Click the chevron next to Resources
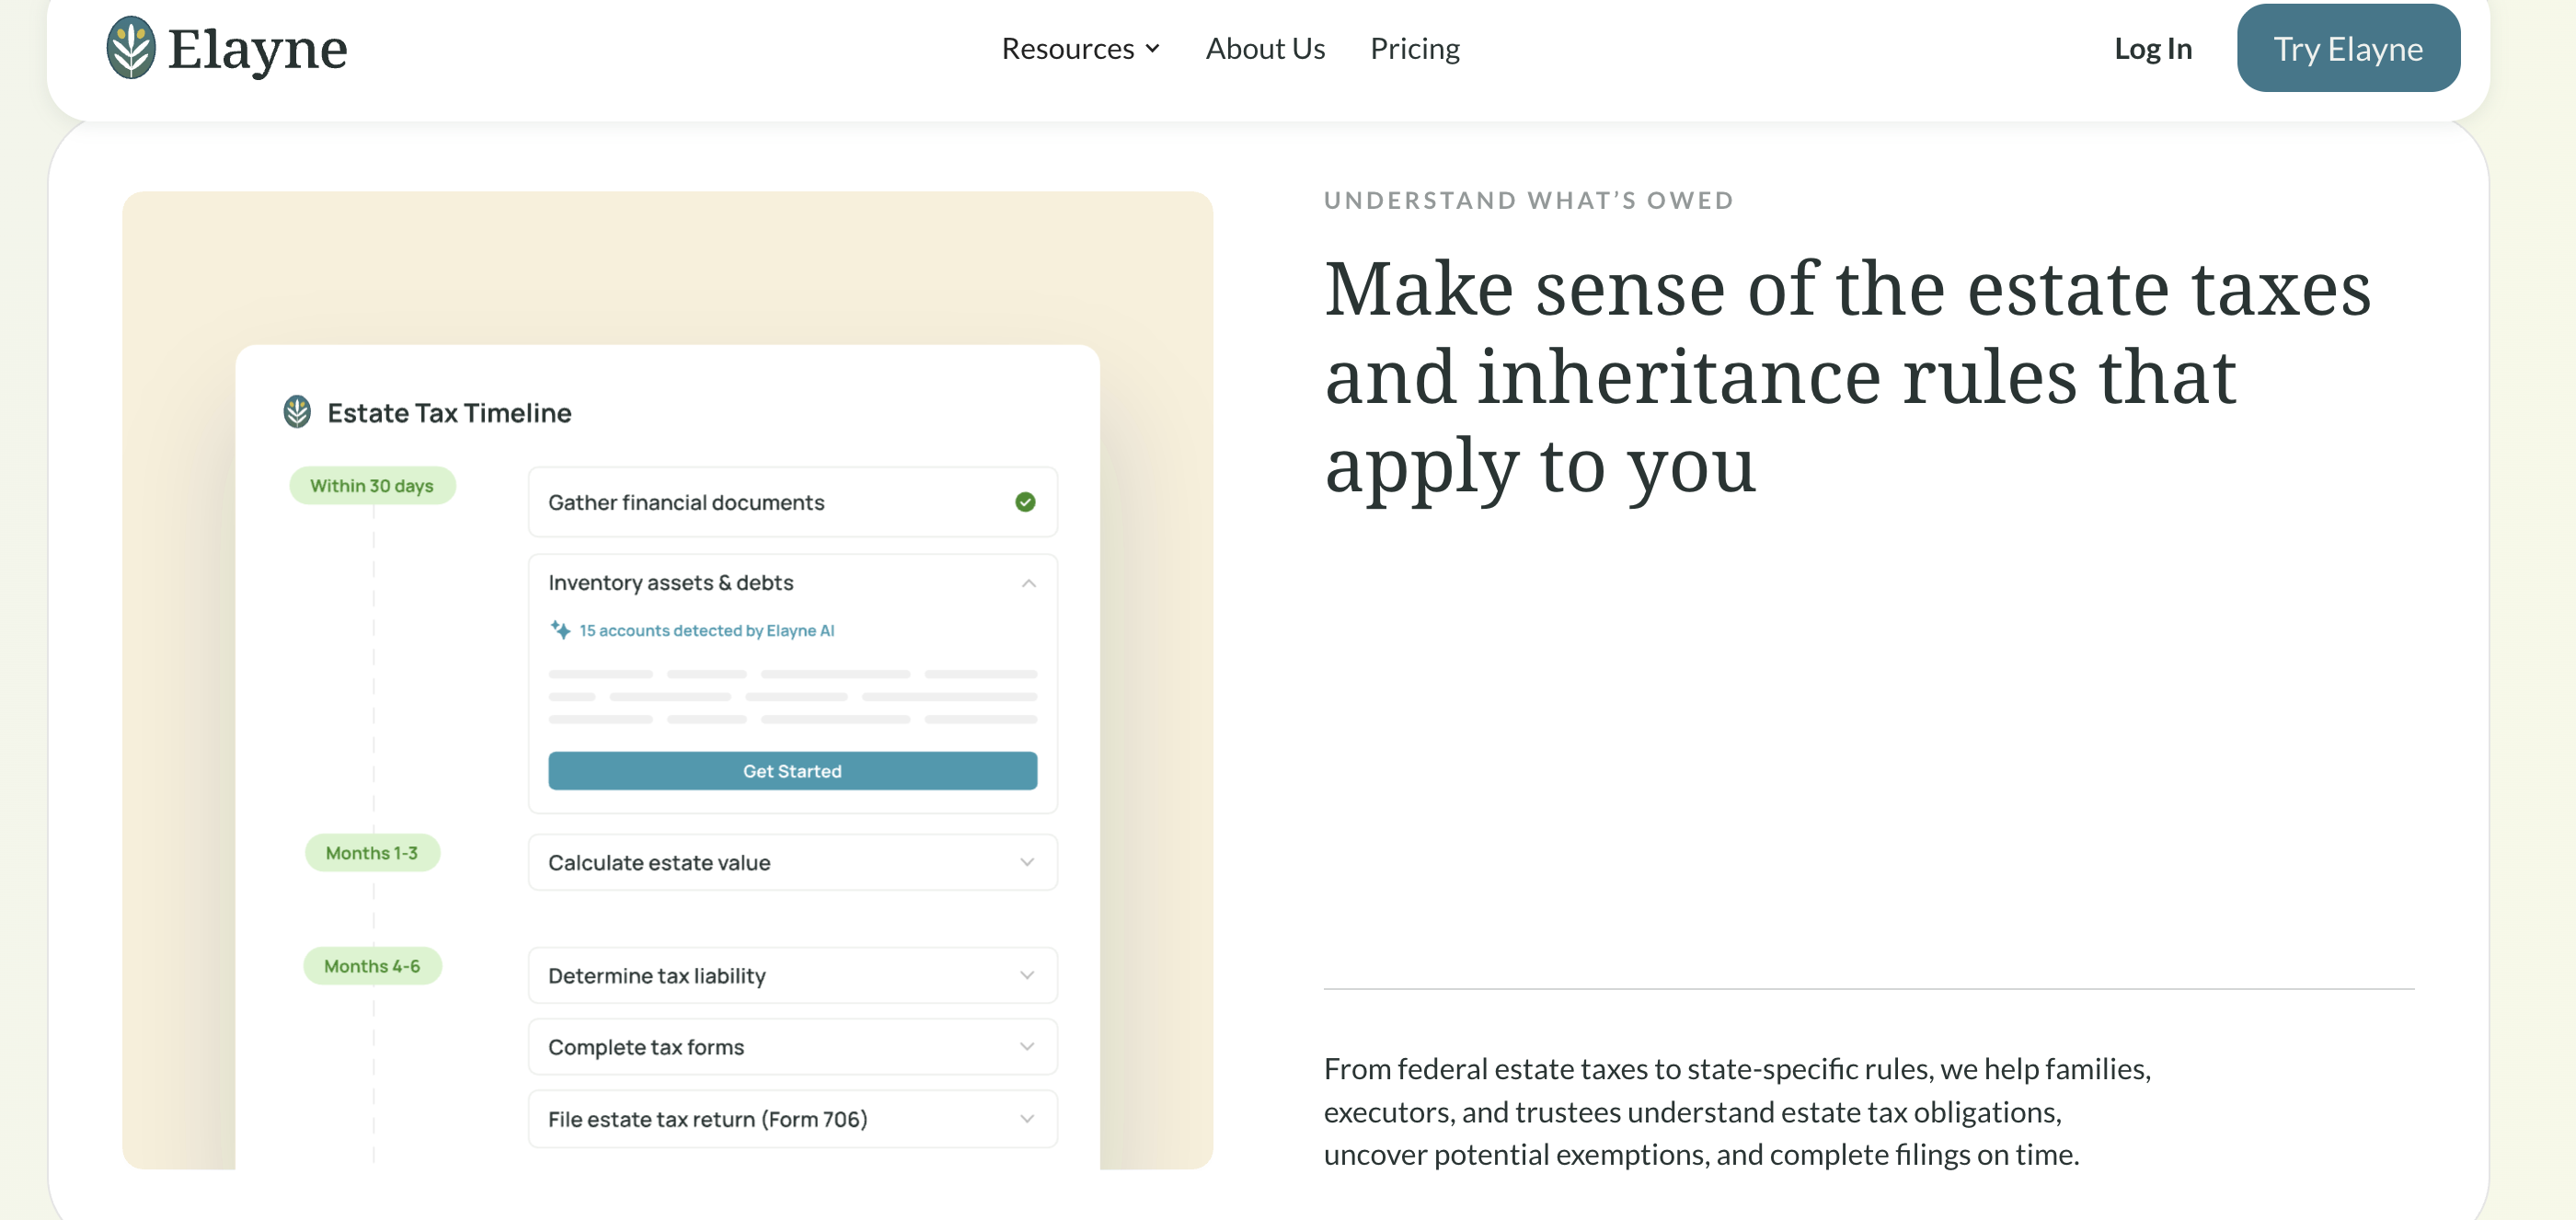The height and width of the screenshot is (1220, 2576). (x=1153, y=48)
